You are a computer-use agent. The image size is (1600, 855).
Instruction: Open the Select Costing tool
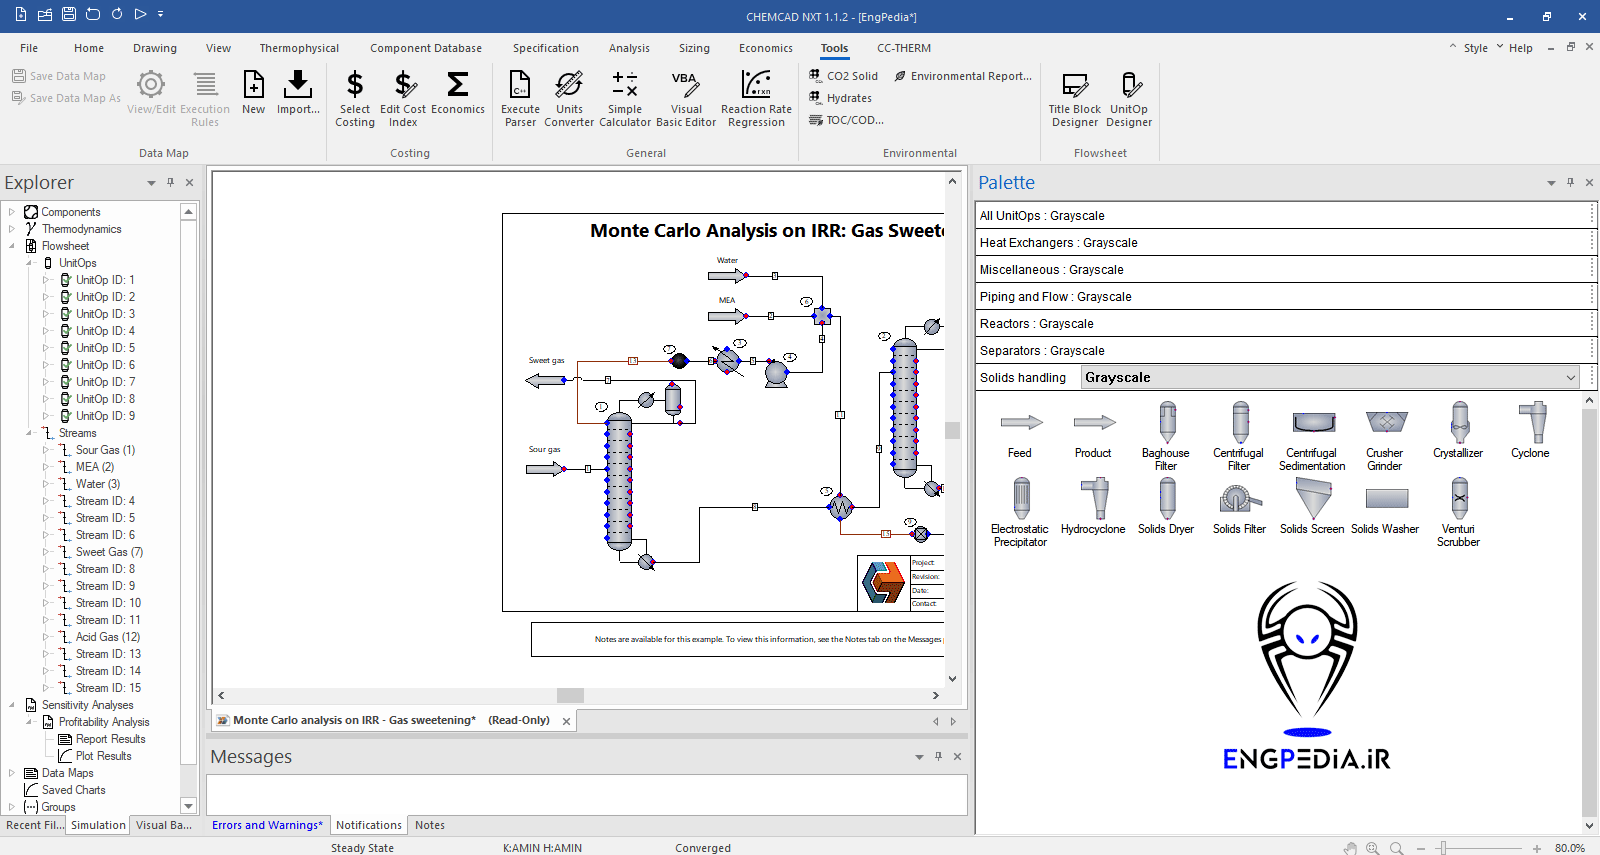pos(355,98)
